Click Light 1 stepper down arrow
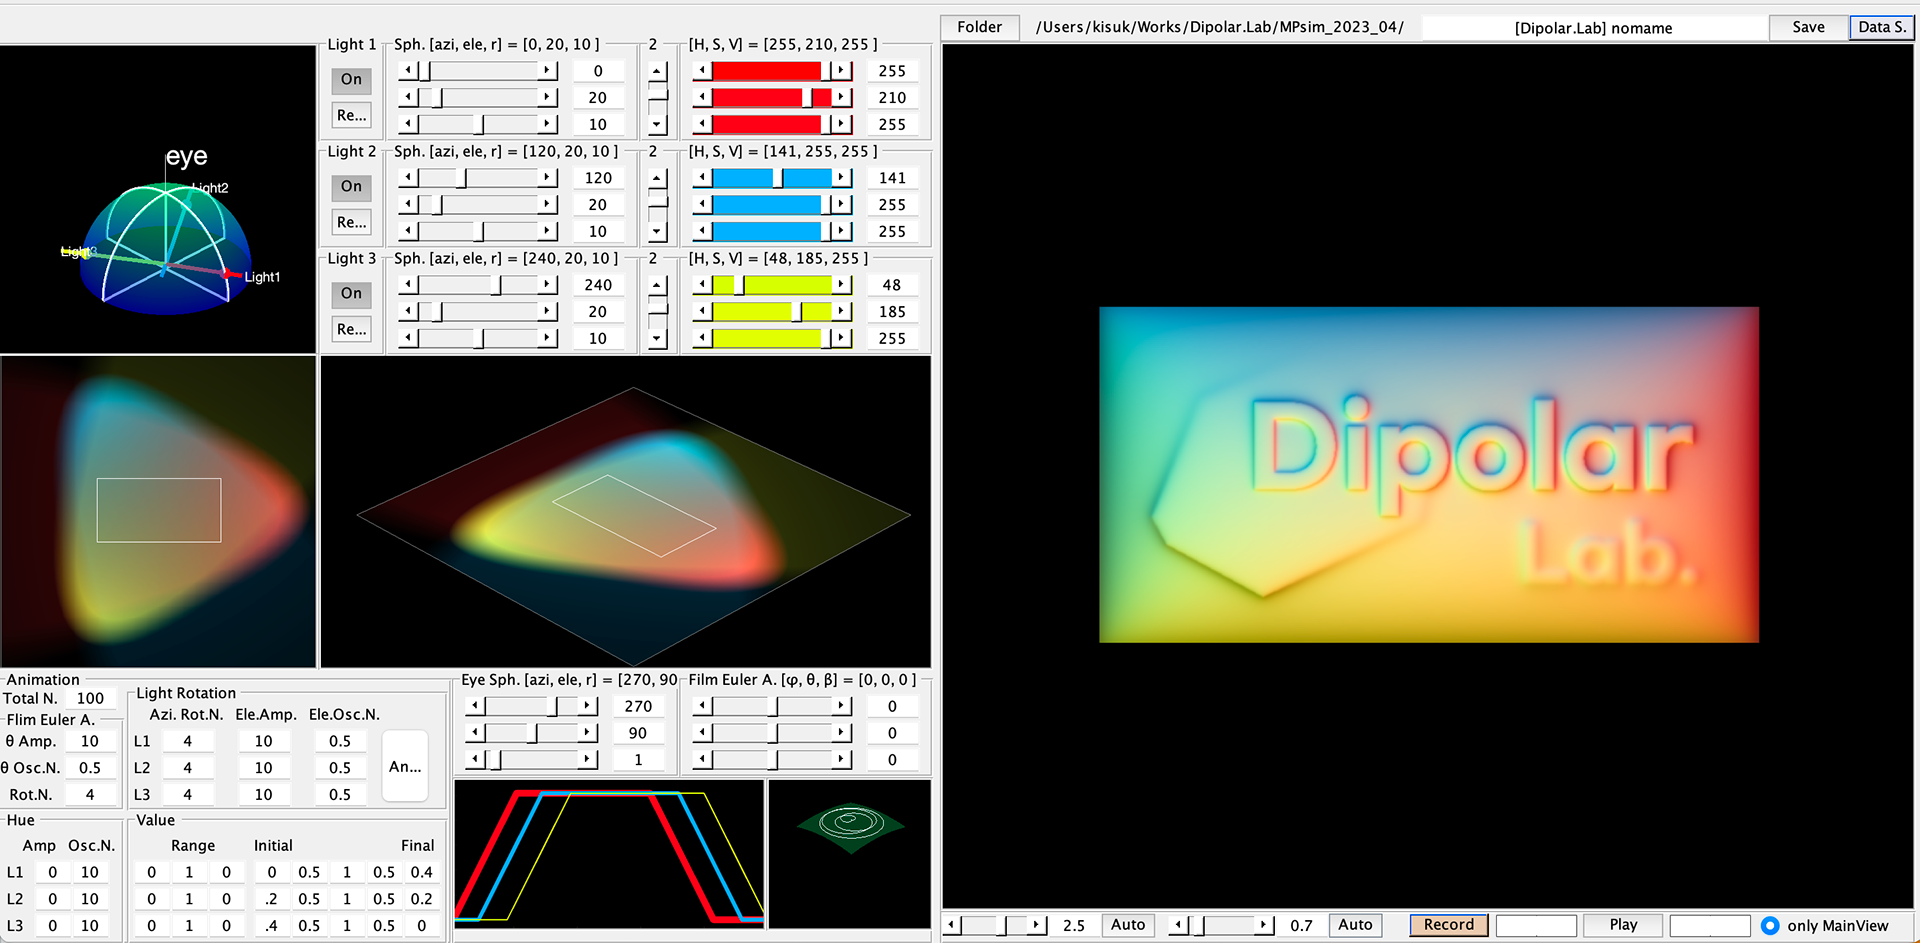1920x943 pixels. coord(657,124)
